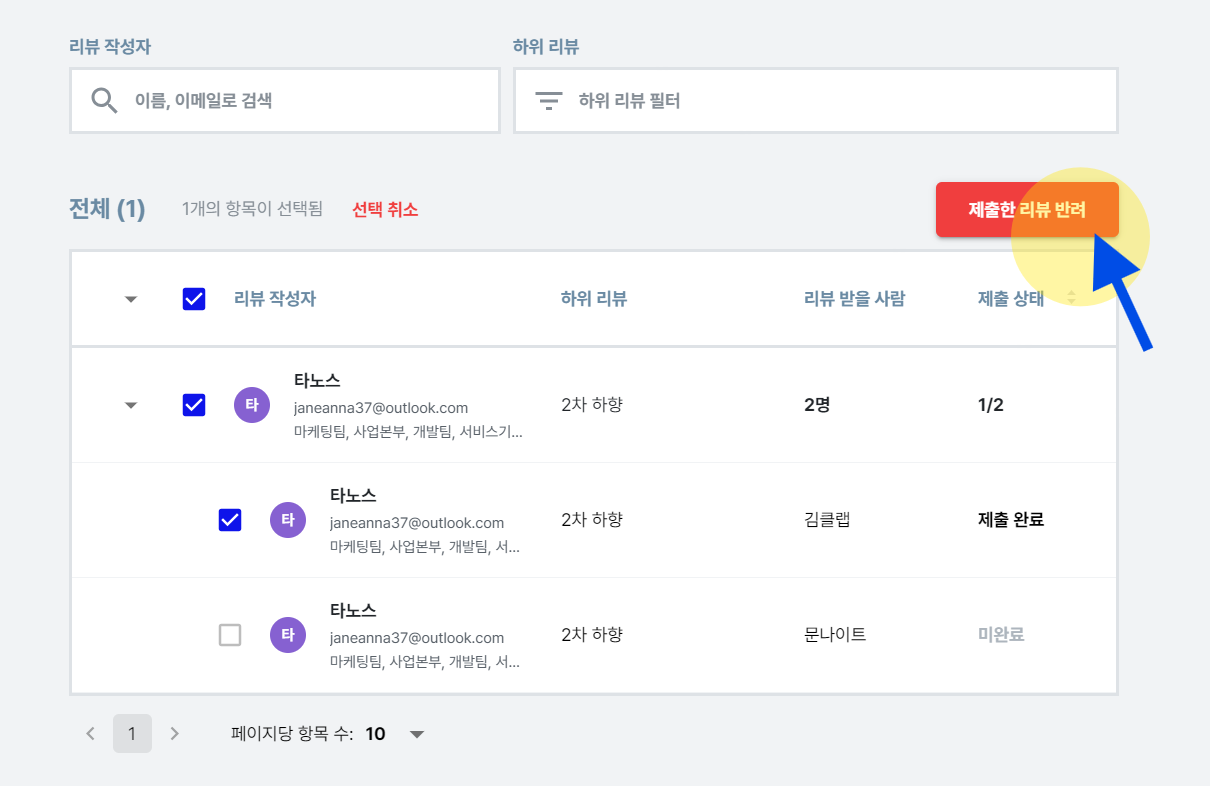Click the 전체 (1) heading
Viewport: 1210px width, 786px height.
[107, 209]
